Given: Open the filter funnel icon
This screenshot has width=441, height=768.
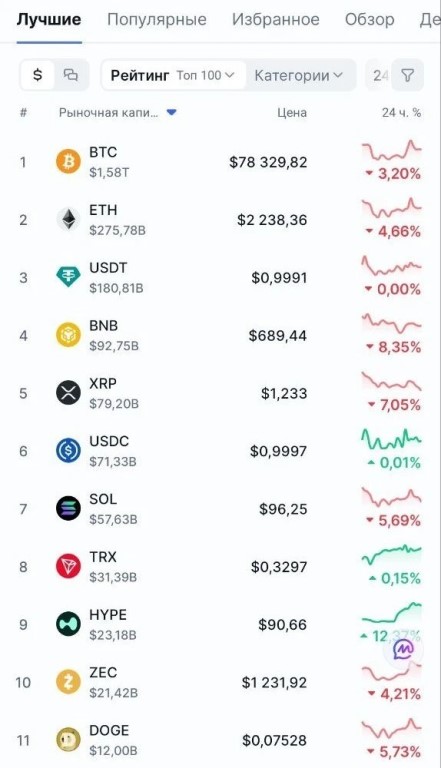Looking at the screenshot, I should [x=407, y=75].
